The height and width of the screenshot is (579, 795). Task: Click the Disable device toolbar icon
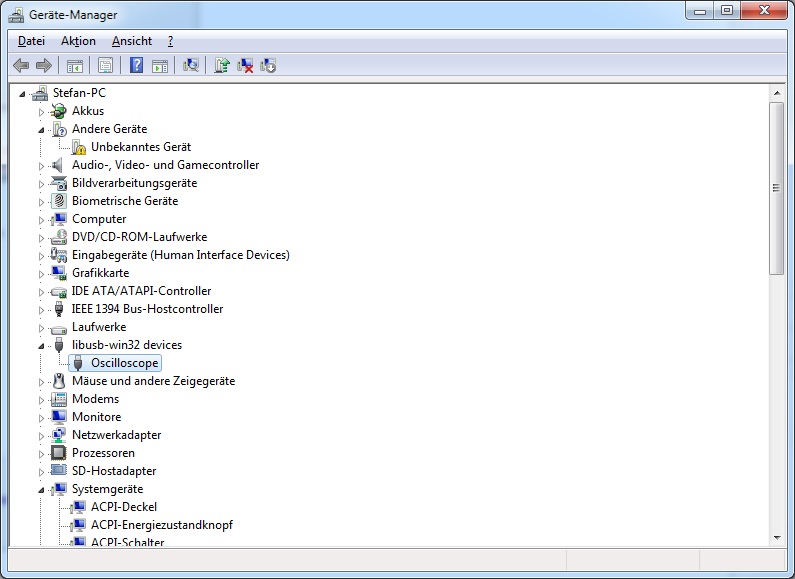(268, 65)
